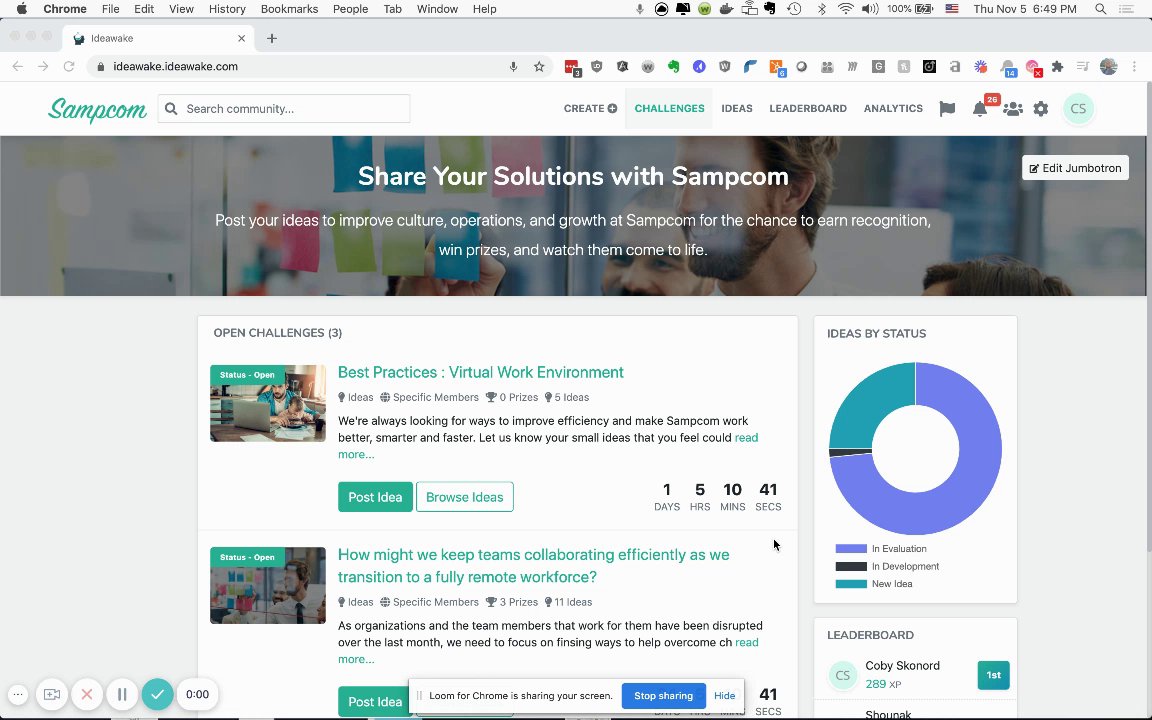Open Chrome extensions puzzle icon
The width and height of the screenshot is (1152, 720).
(1057, 66)
